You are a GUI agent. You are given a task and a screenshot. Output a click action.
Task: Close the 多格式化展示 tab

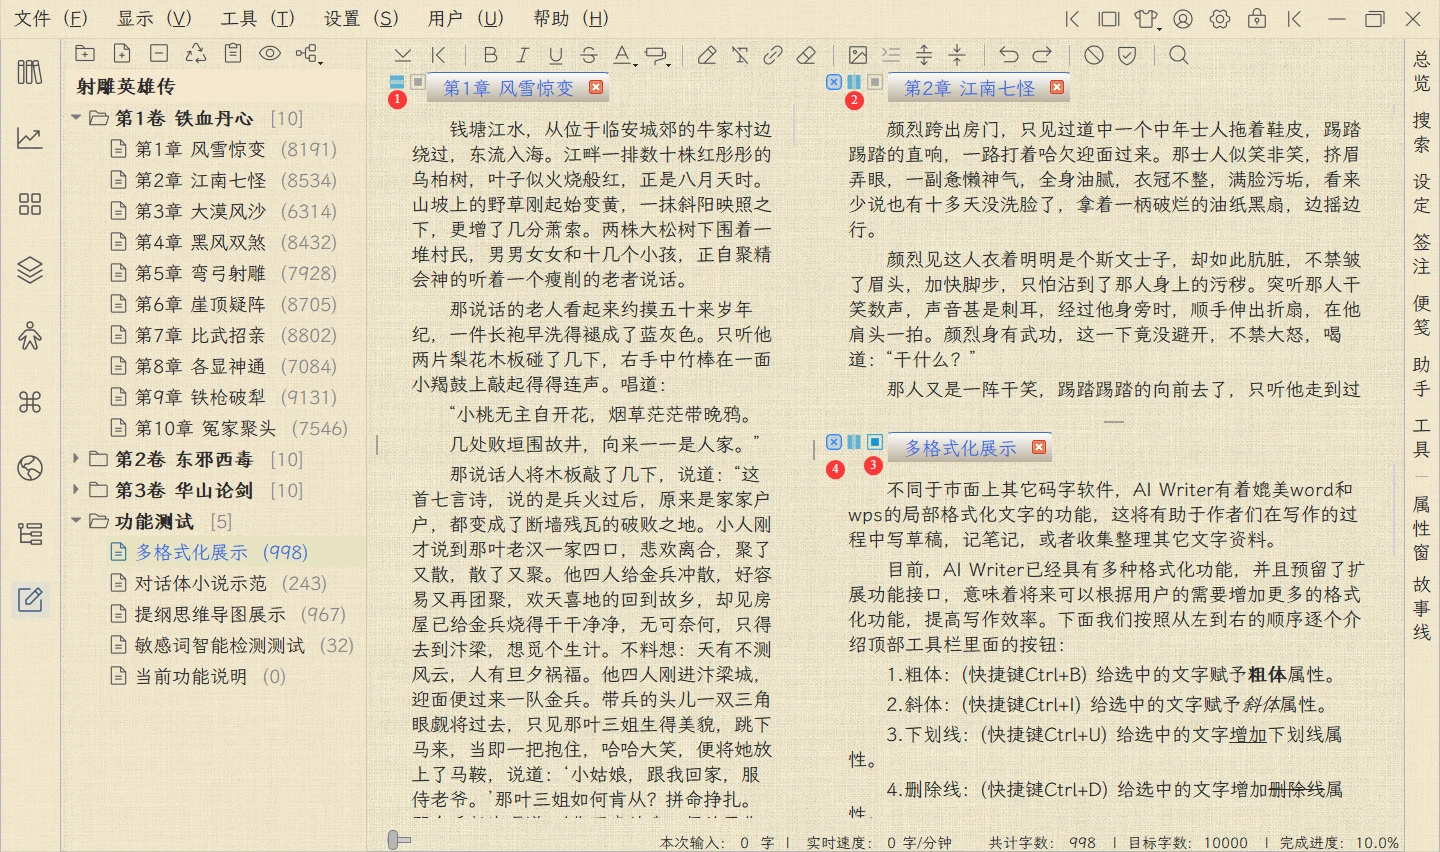click(x=1039, y=447)
